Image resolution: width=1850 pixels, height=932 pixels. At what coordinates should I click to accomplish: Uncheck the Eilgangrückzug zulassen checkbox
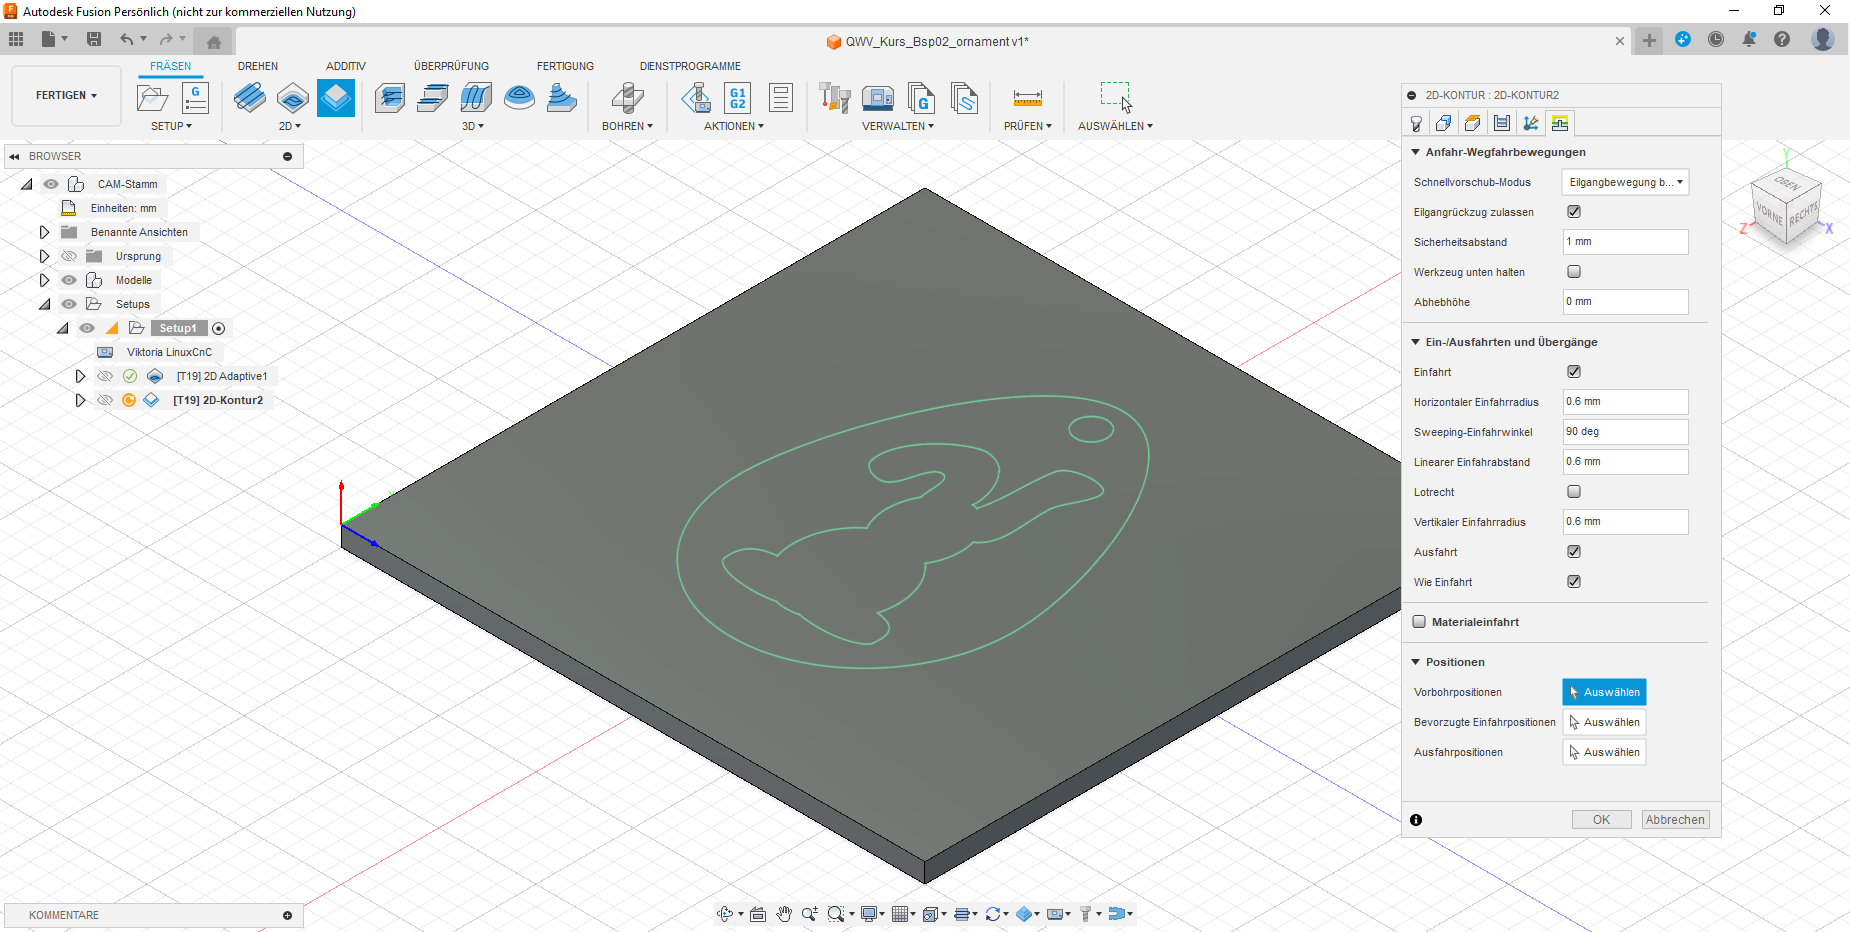[x=1574, y=212]
